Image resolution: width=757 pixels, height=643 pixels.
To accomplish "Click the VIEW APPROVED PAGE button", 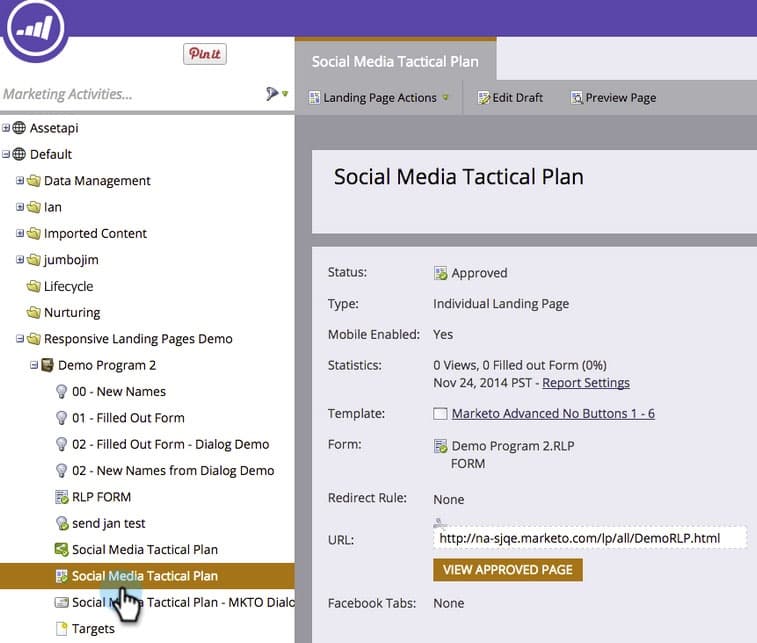I will coord(508,570).
